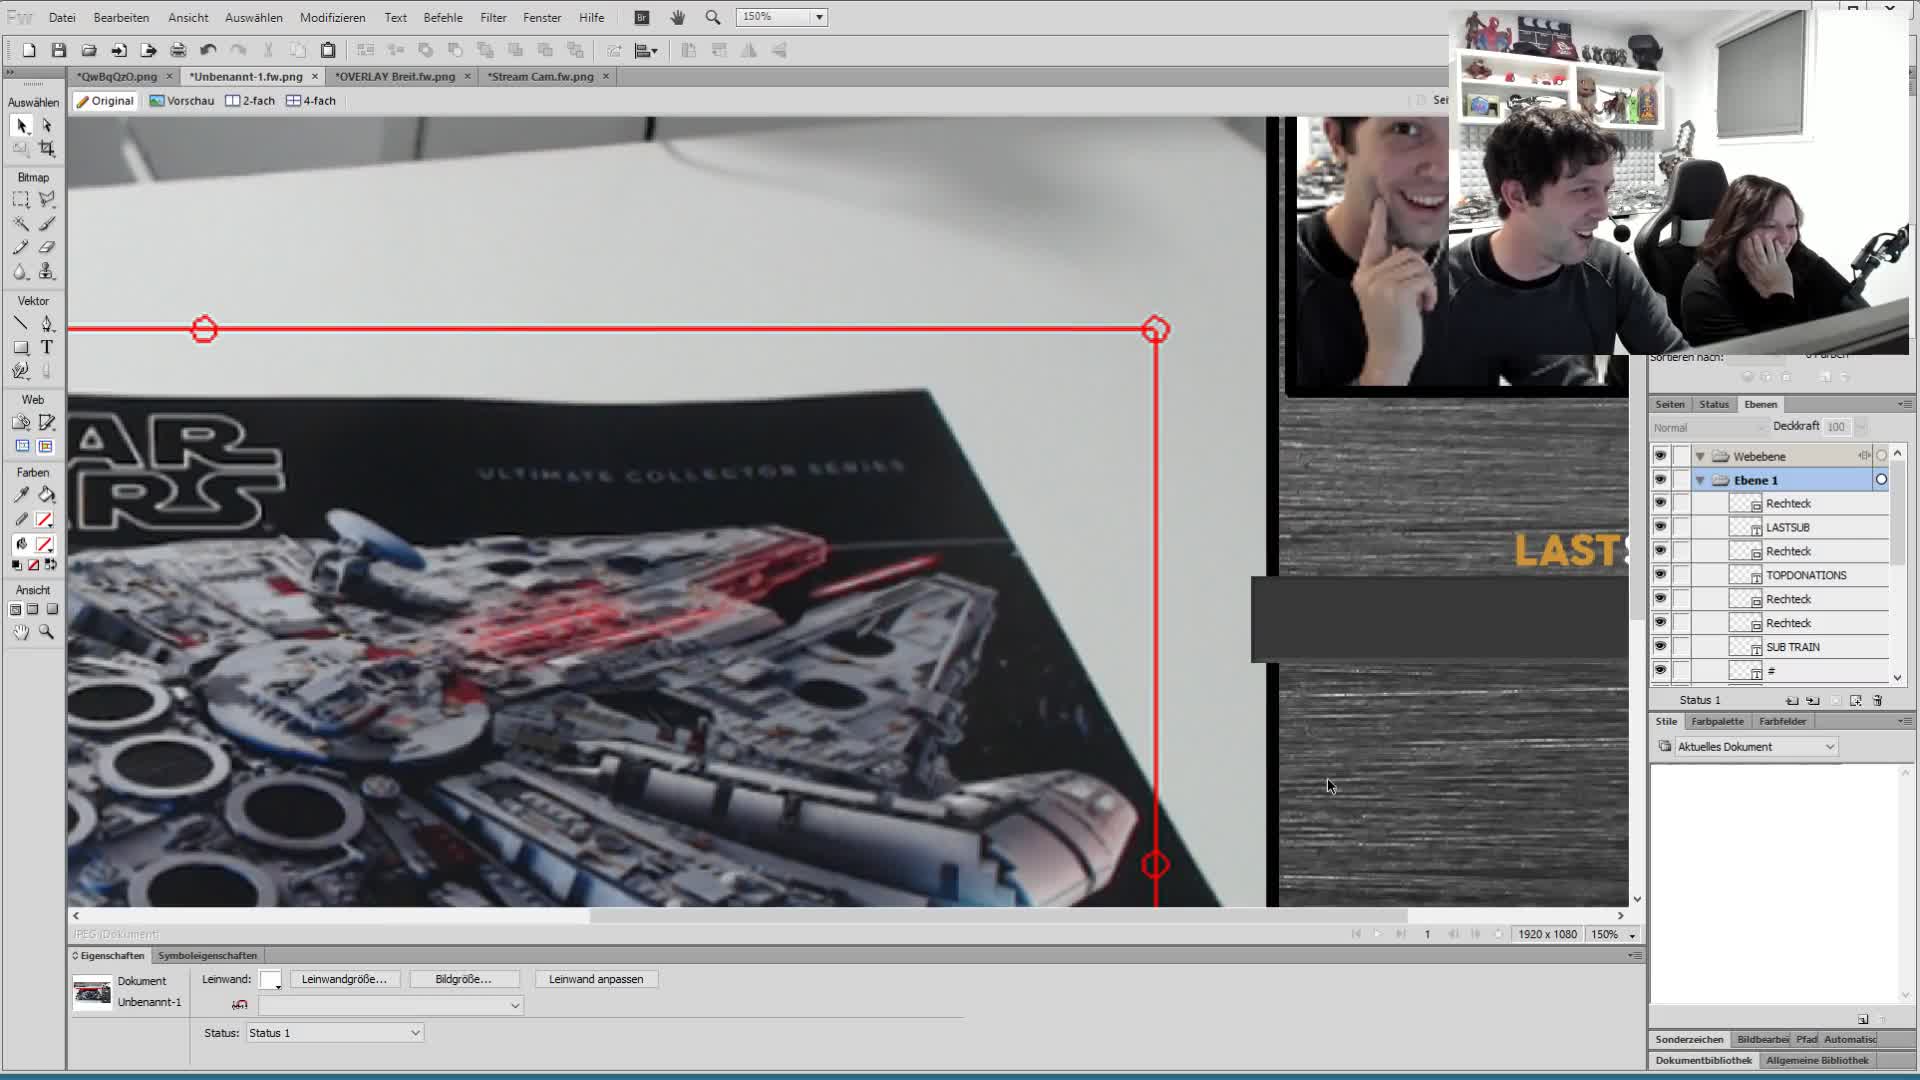Select the Paint Bucket tool
The height and width of the screenshot is (1080, 1920).
click(46, 495)
